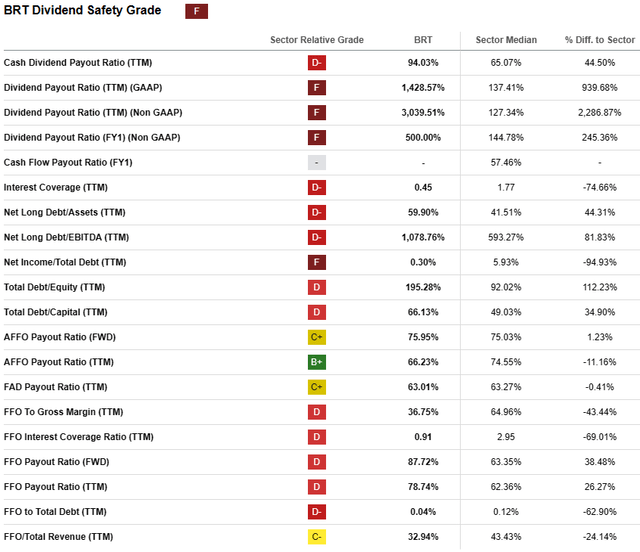Click the BRT value 500.00%

[x=423, y=138]
